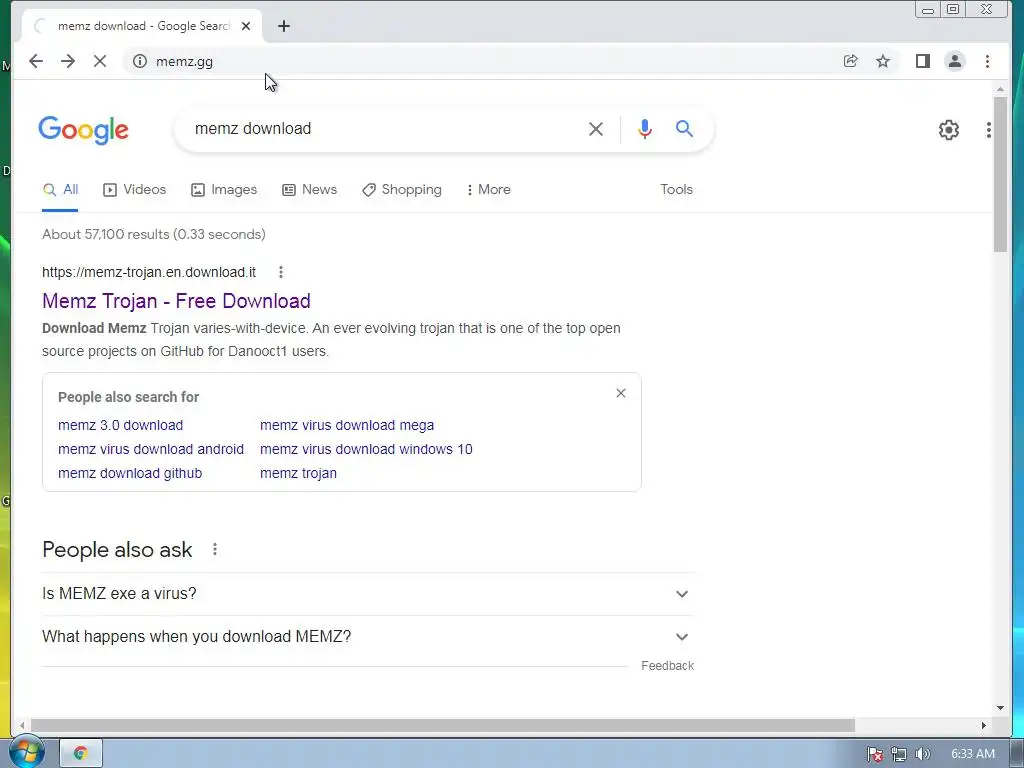Switch to the Images results tab

224,190
